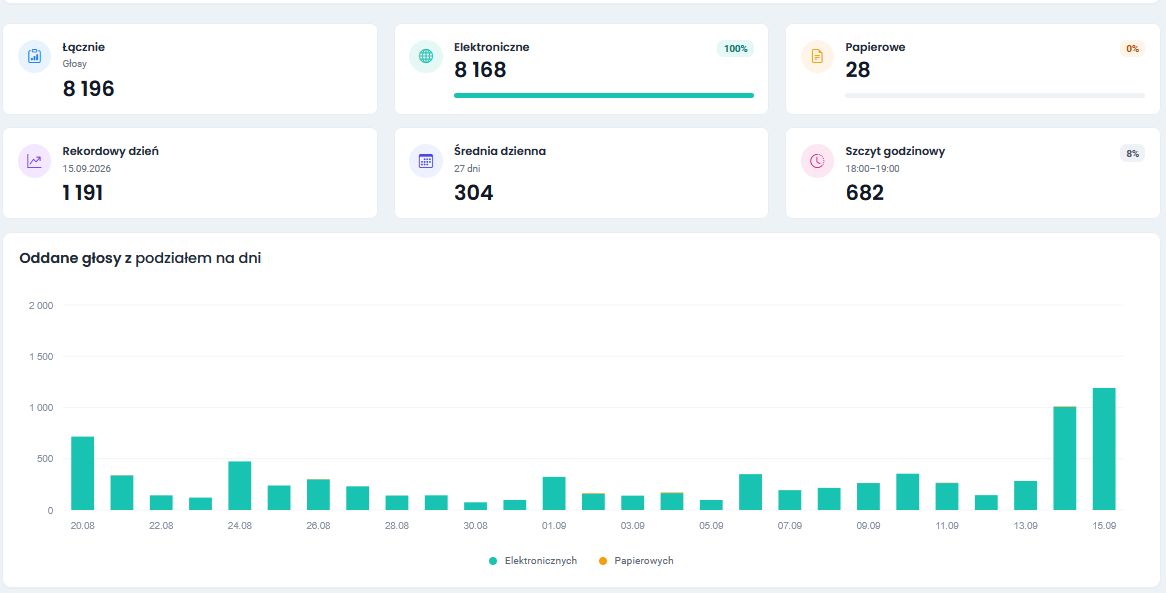This screenshot has height=593, width=1166.
Task: Click the Elektroniczne green progress bar
Action: click(604, 95)
